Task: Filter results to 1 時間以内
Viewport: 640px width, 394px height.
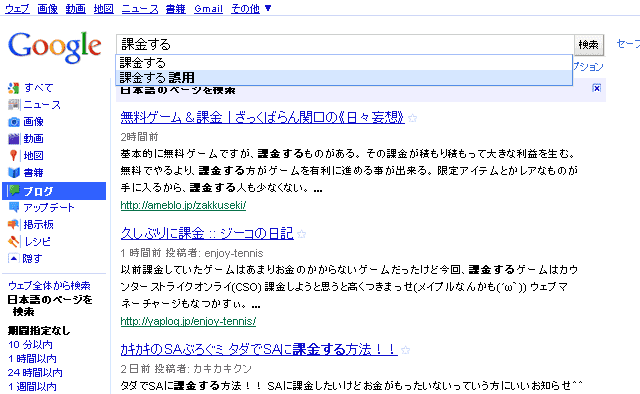Action: click(x=32, y=358)
